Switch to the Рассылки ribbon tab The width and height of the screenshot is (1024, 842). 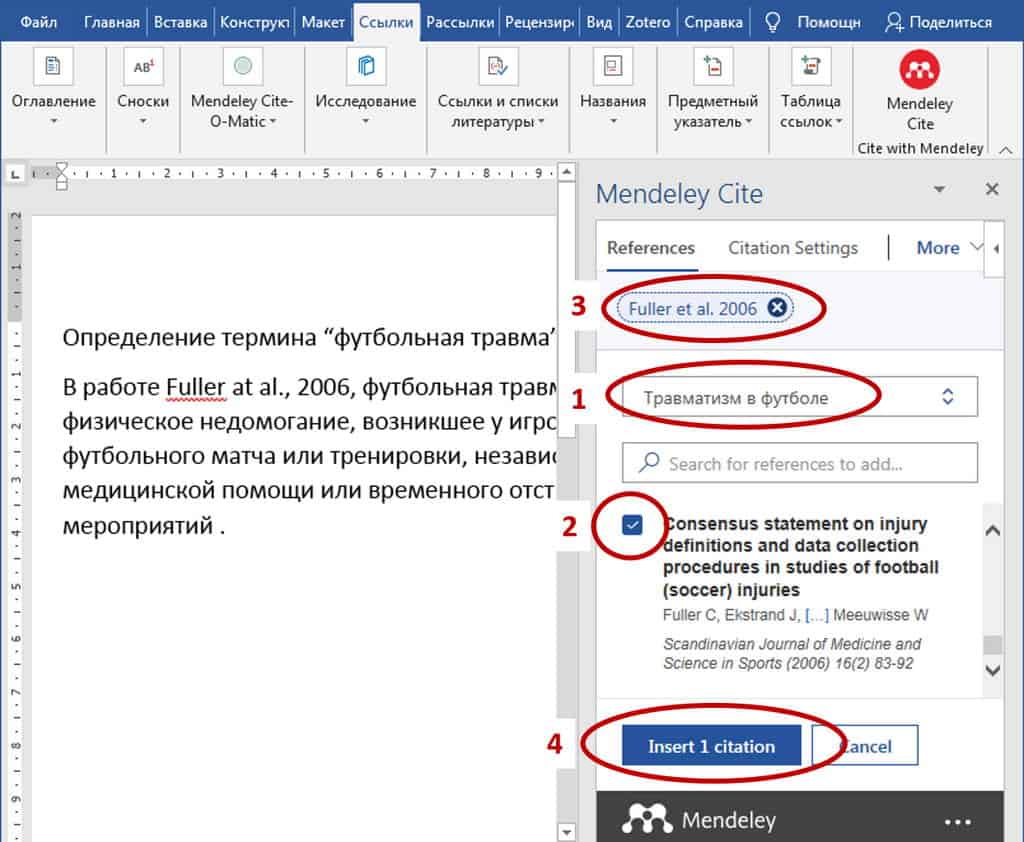tap(460, 22)
